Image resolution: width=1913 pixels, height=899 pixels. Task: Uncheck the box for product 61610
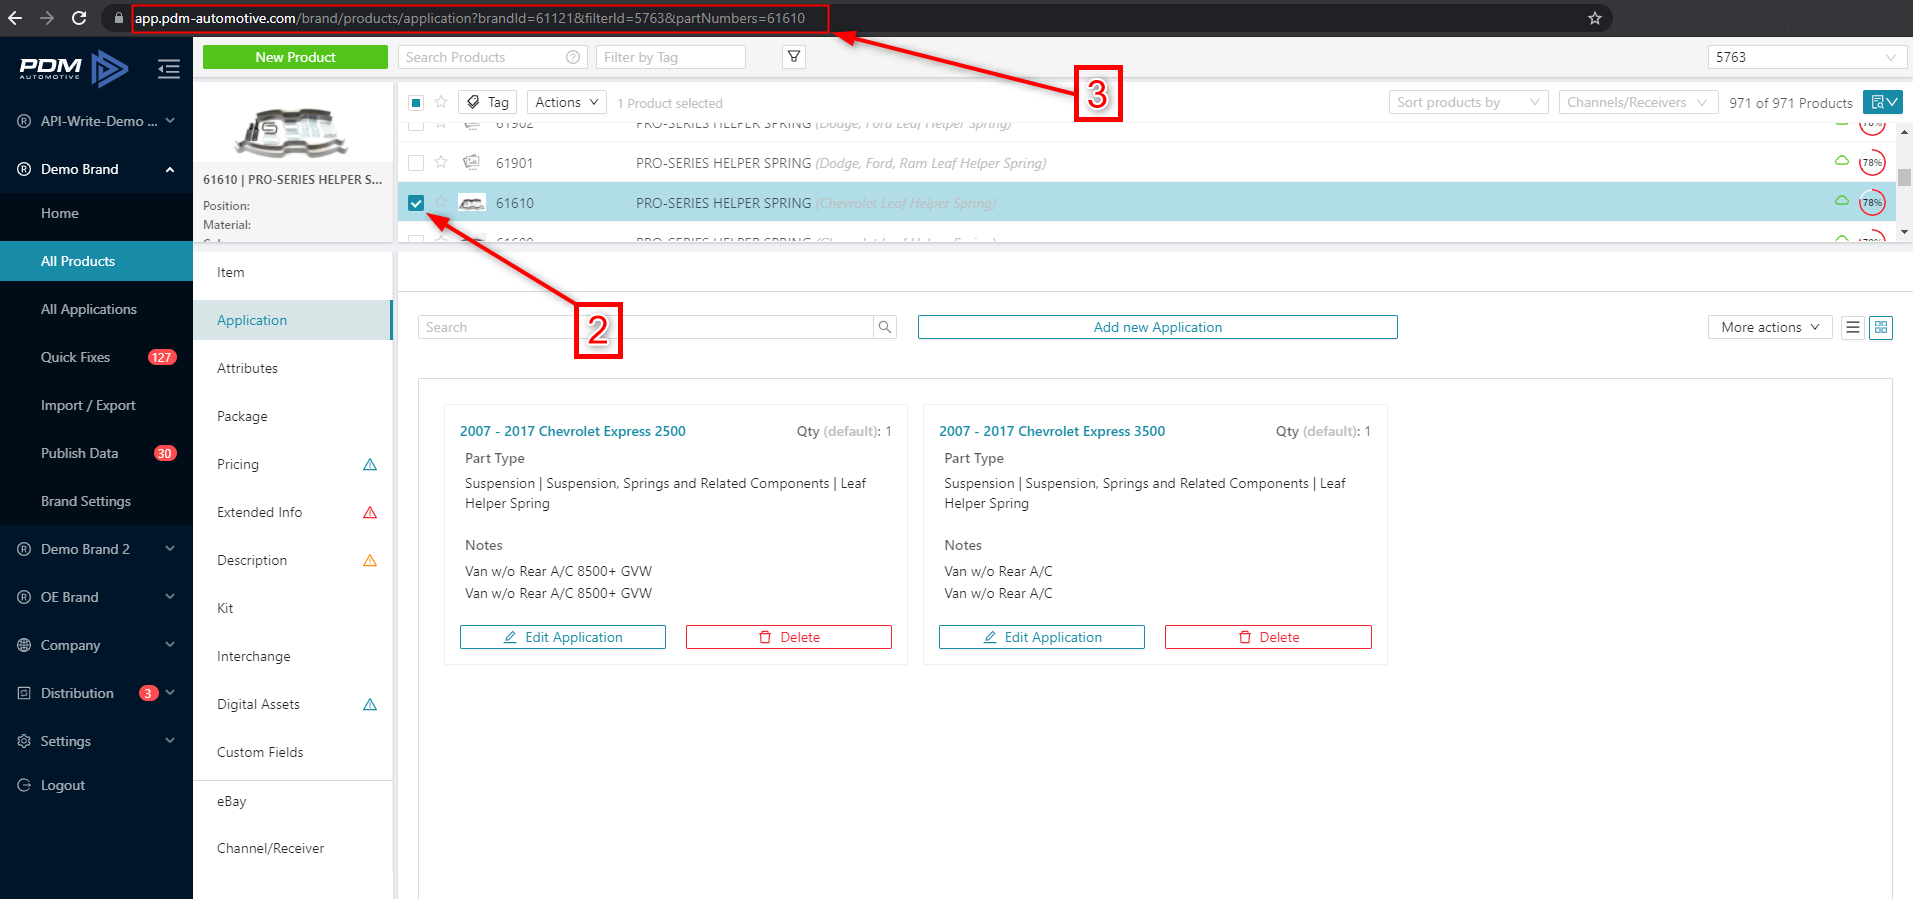point(416,202)
